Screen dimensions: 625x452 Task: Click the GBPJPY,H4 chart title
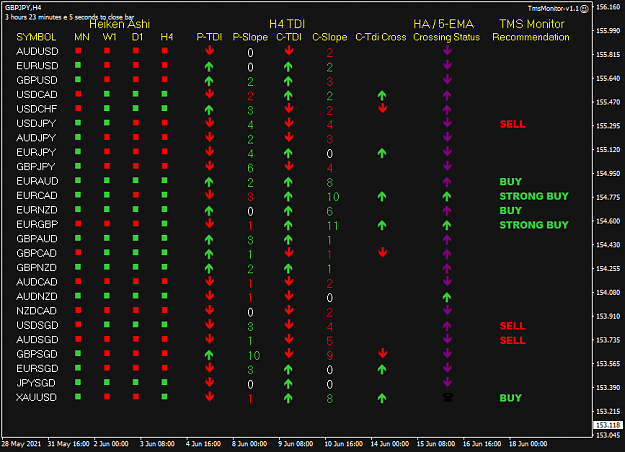[23, 8]
